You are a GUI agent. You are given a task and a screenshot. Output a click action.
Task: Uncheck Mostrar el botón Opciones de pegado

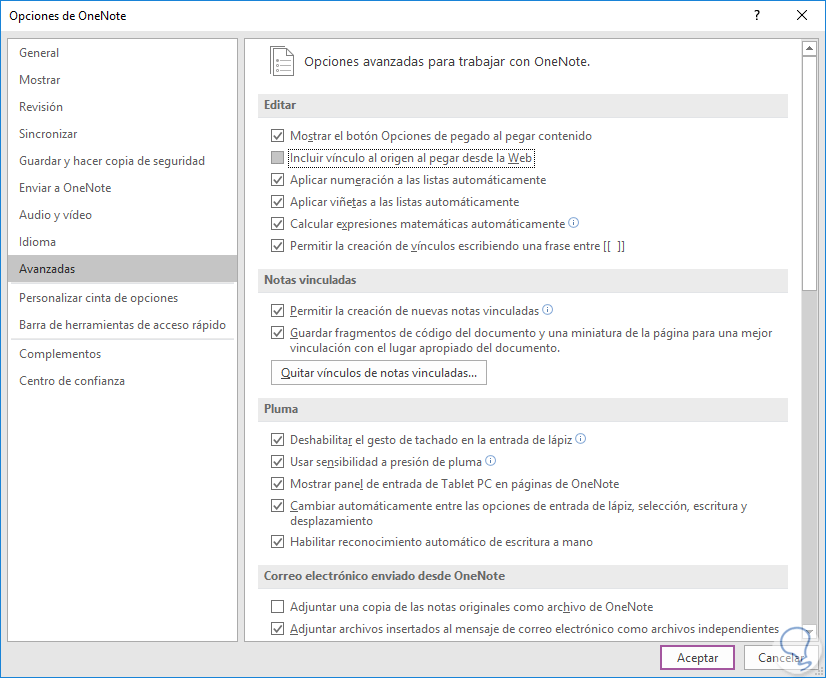278,136
